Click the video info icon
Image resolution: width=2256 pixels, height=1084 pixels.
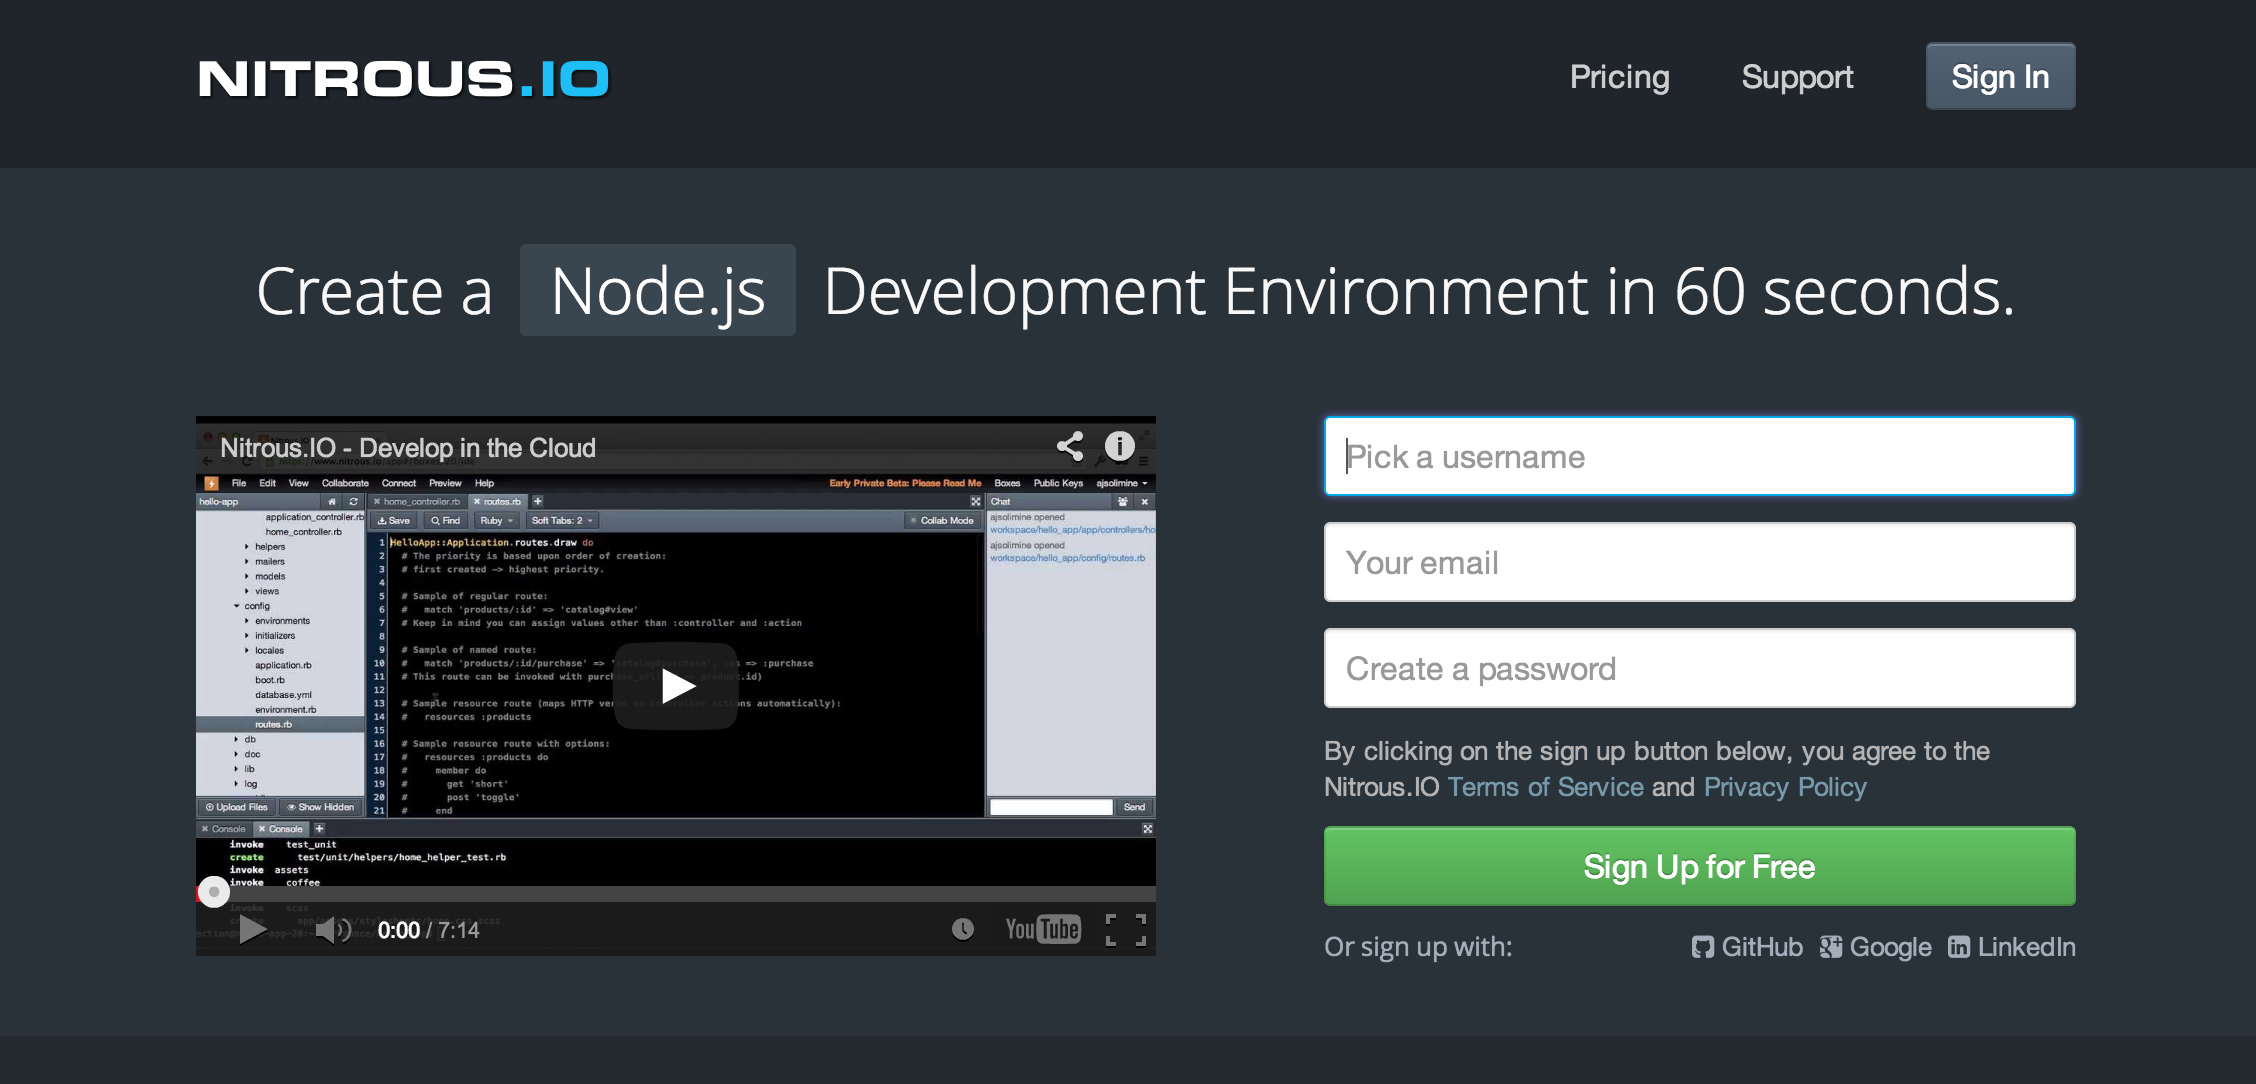pyautogui.click(x=1119, y=446)
